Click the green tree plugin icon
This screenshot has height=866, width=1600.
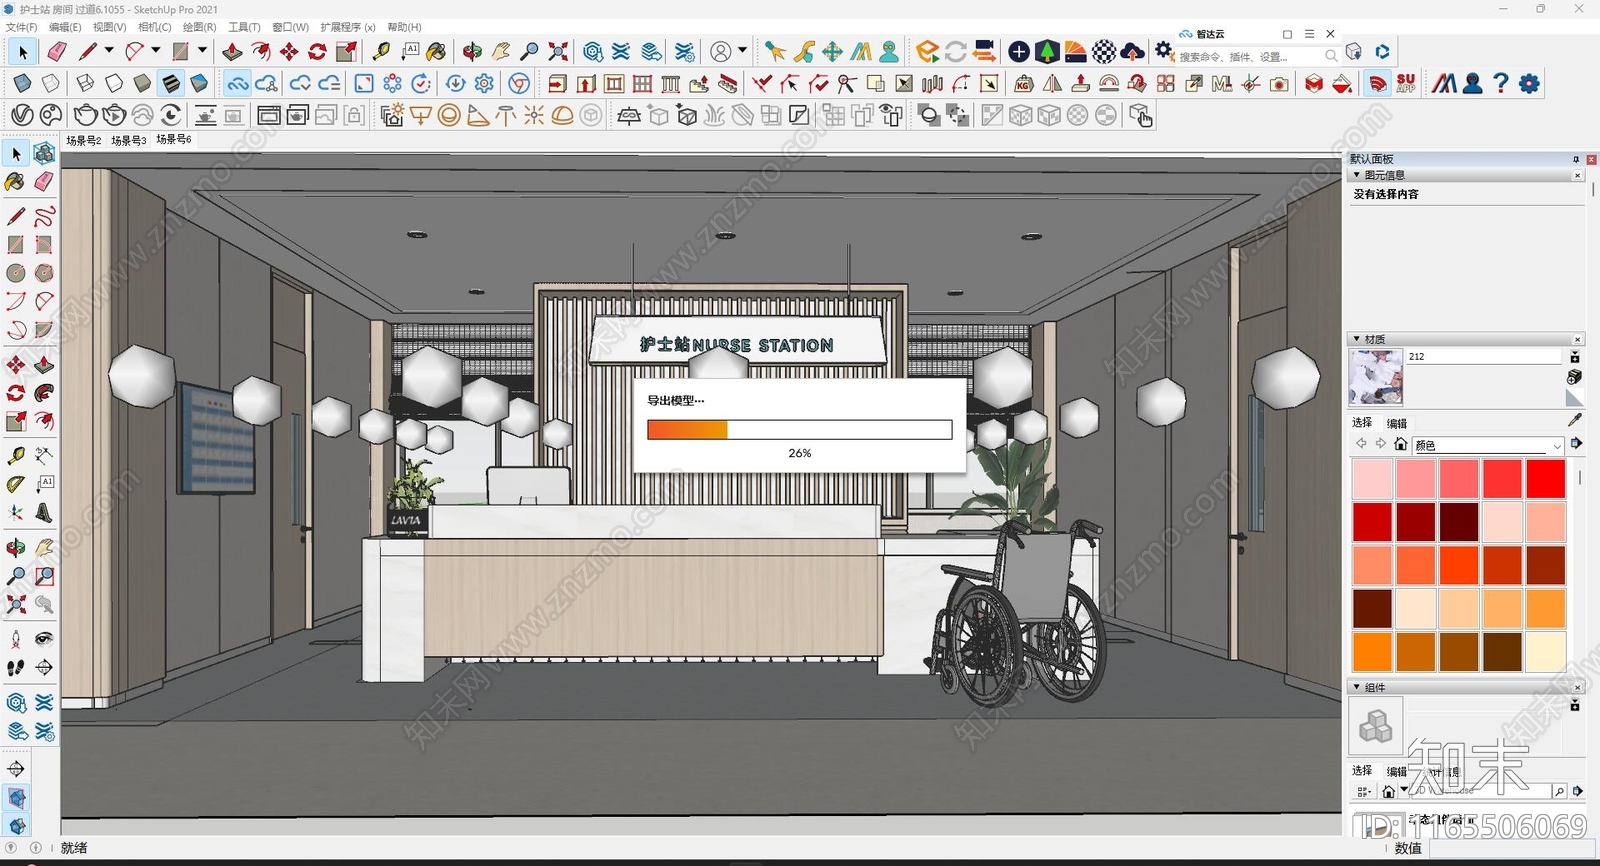[x=1047, y=51]
